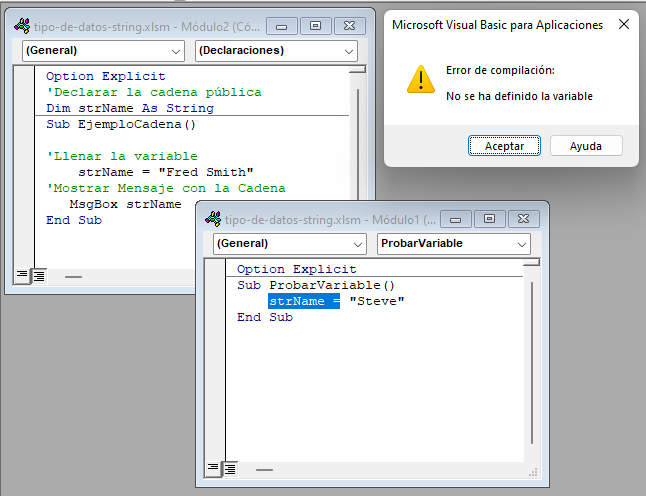Click 'Option Explicit' in Módulo2 window
This screenshot has height=496, width=646.
106,76
